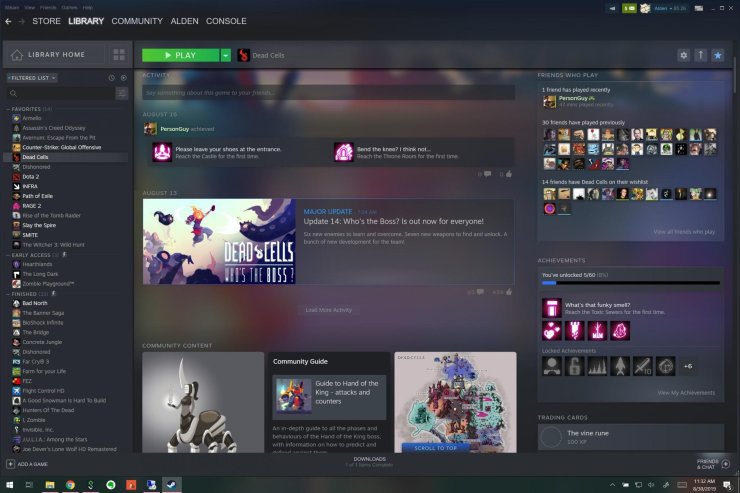Collapse the Favorites category in game list
This screenshot has height=493, width=740.
[x=8, y=108]
